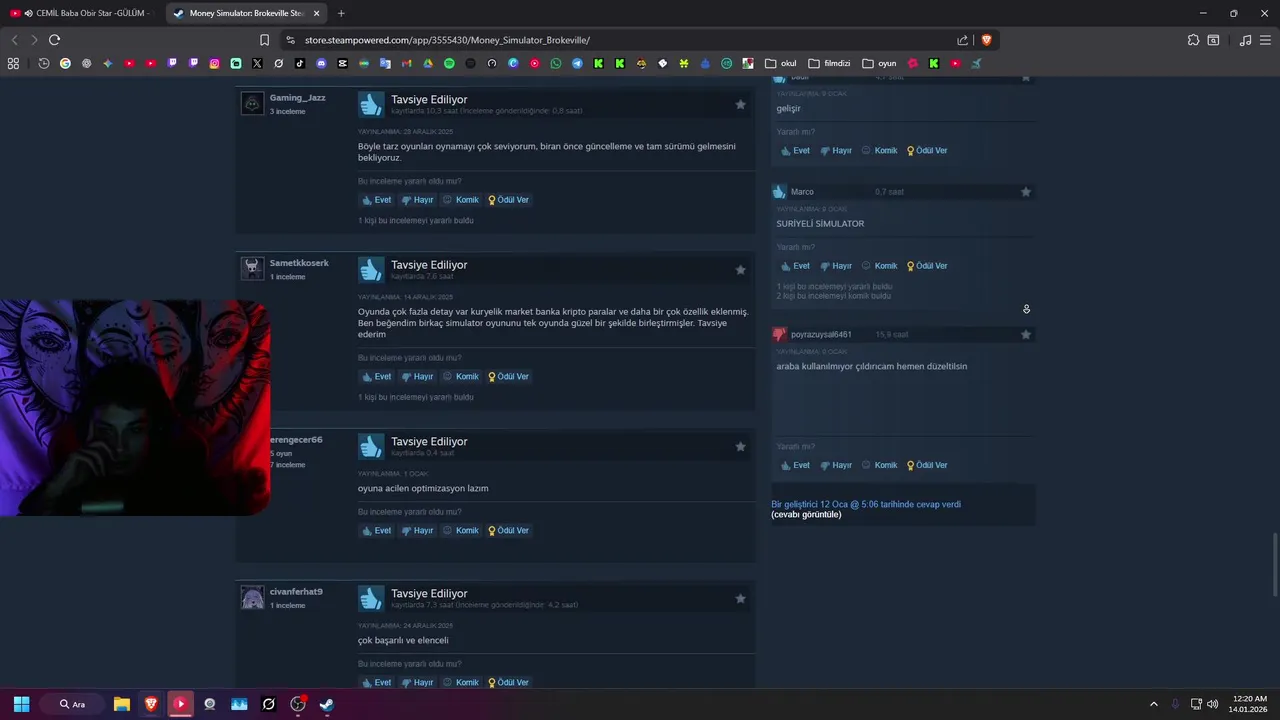Open Sametkkoserk user profile link

[299, 263]
